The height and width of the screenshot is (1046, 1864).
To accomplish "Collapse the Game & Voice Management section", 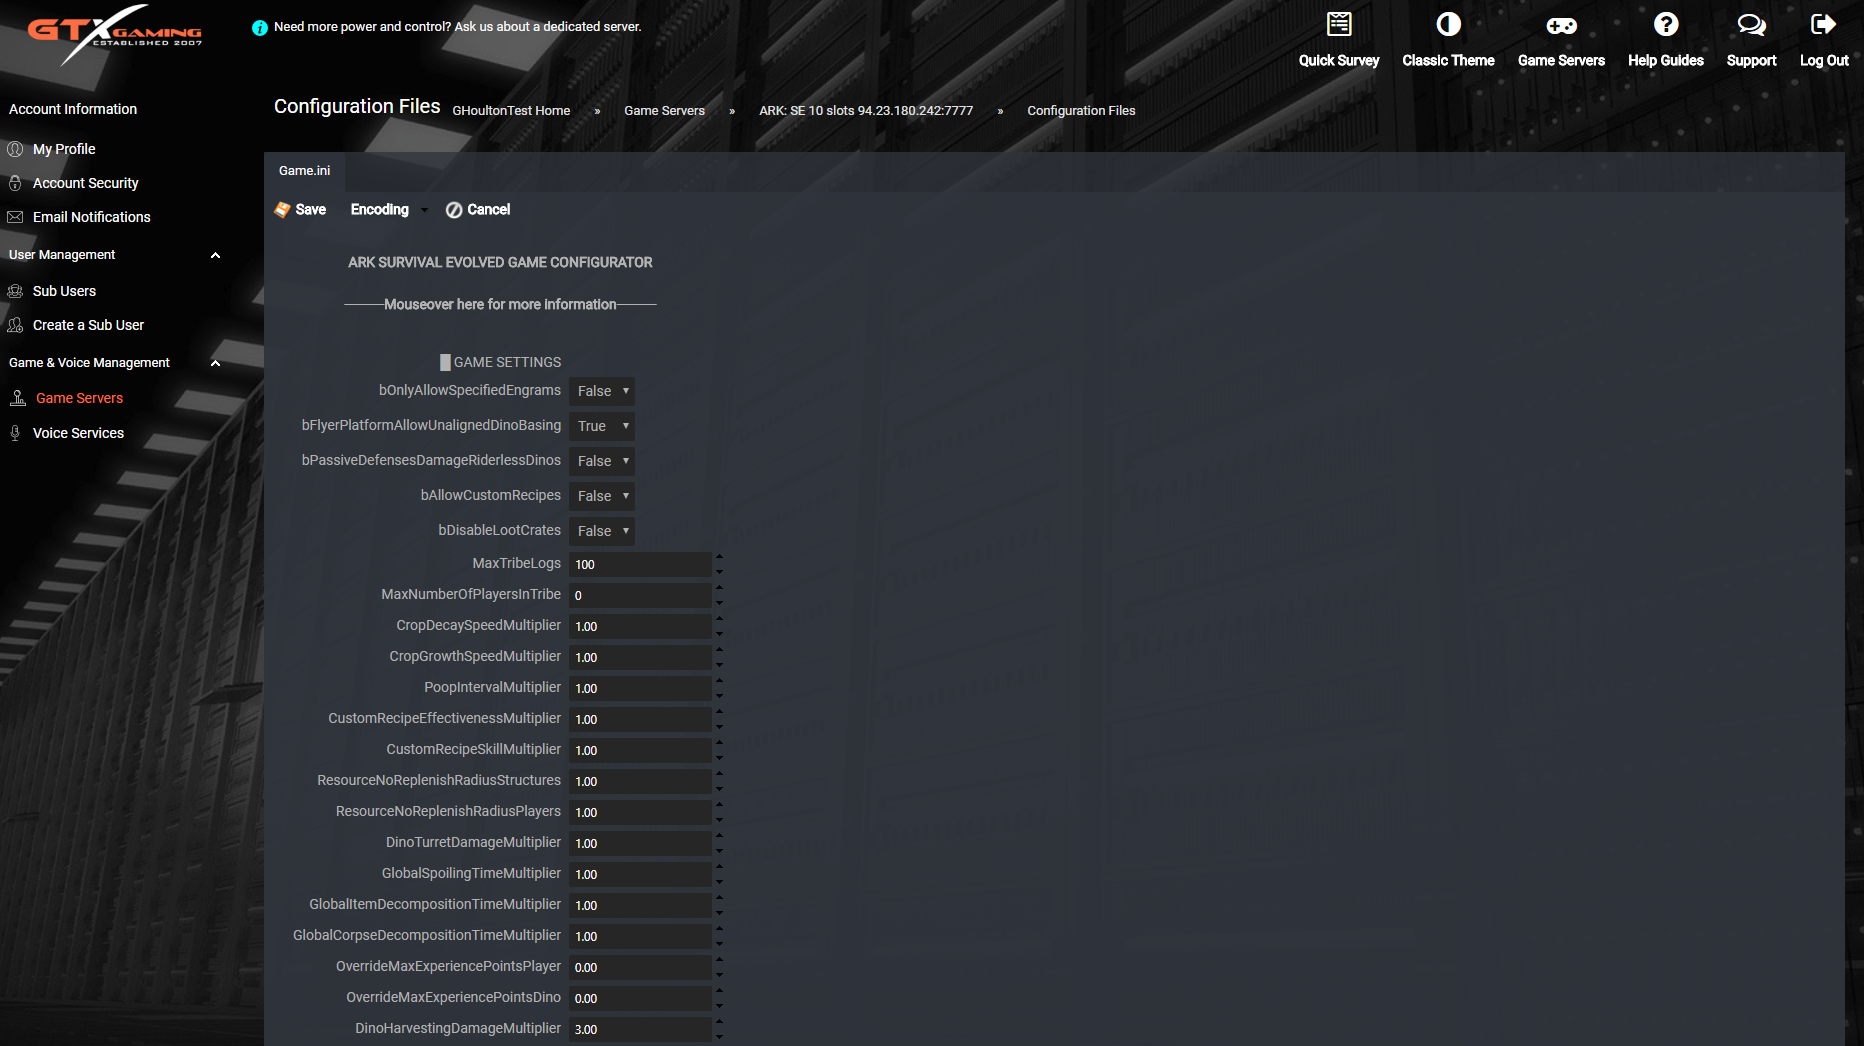I will [x=215, y=363].
